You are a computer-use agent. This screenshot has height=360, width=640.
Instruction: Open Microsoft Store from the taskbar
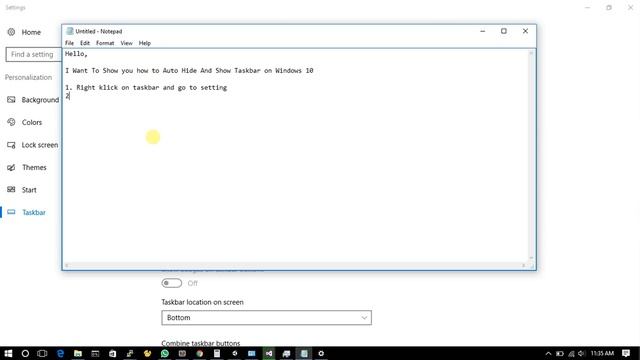pyautogui.click(x=112, y=353)
